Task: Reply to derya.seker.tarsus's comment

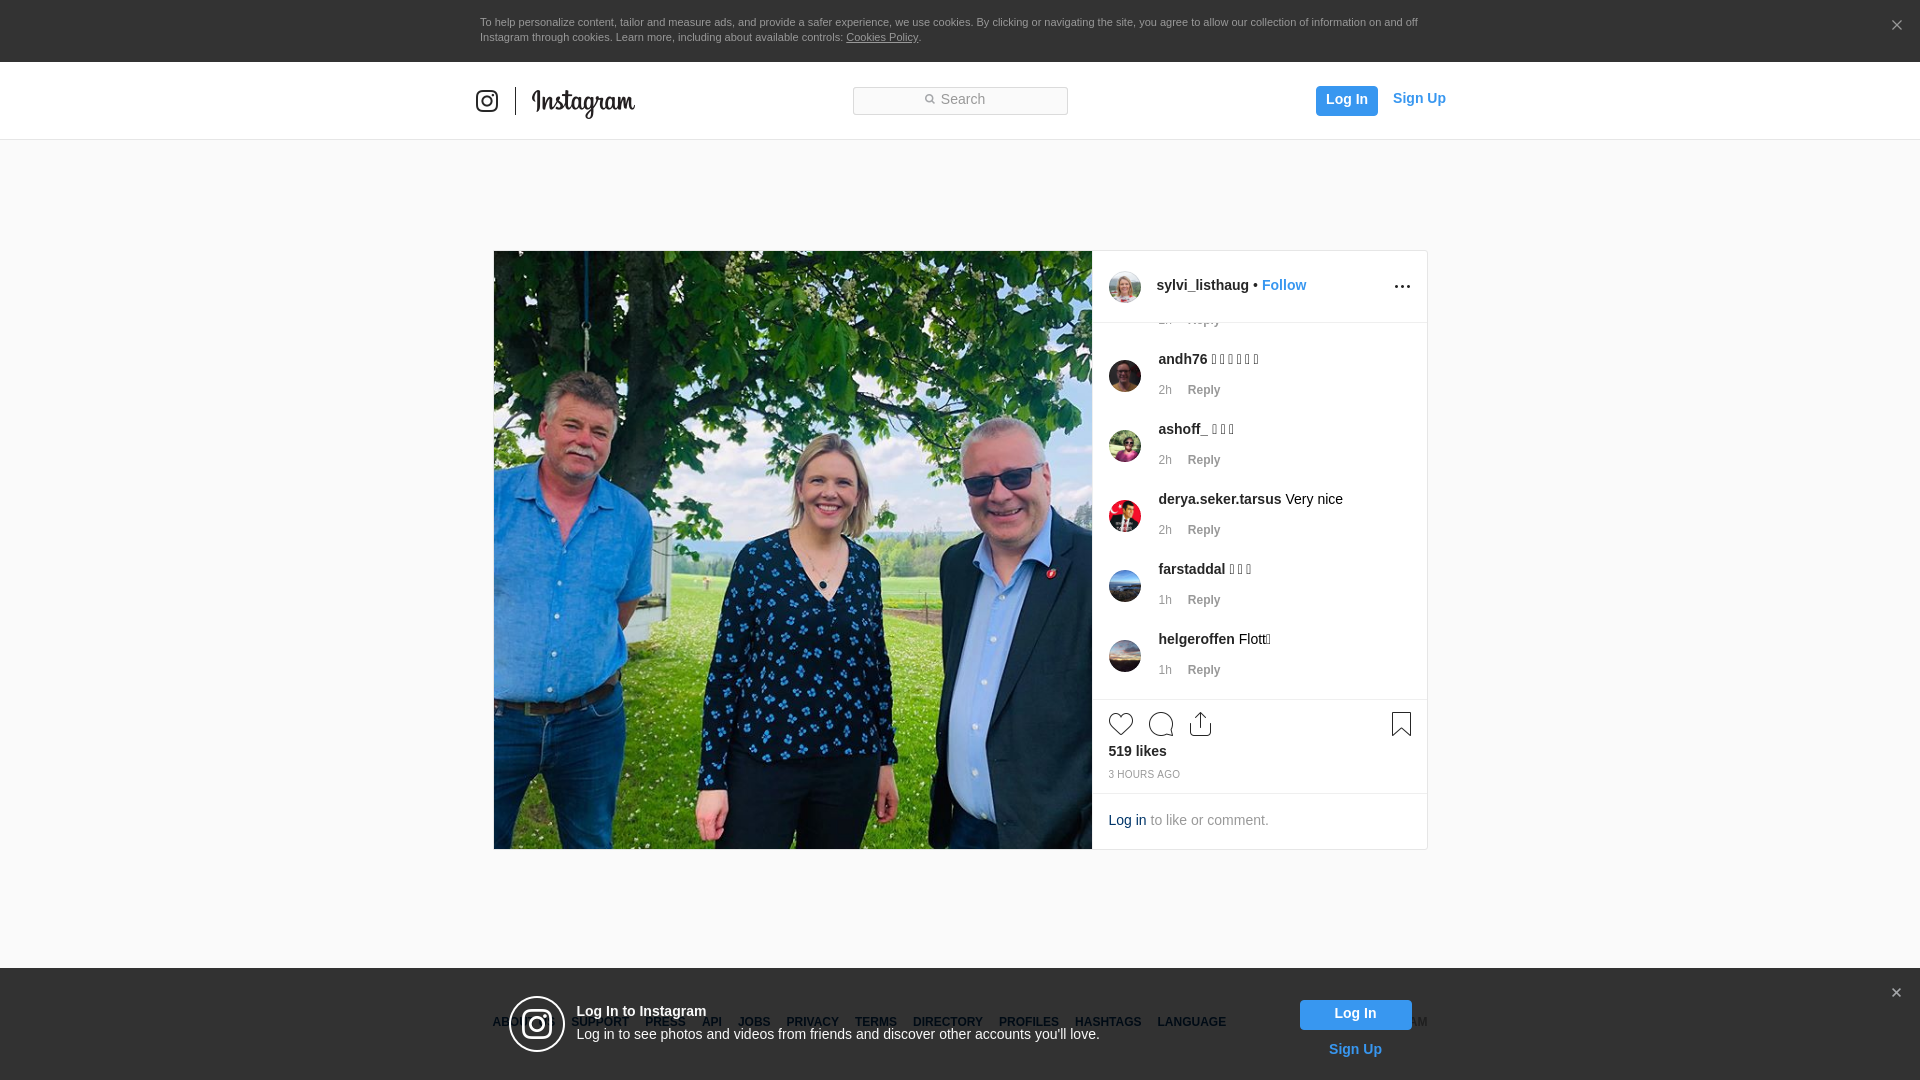Action: coord(1204,530)
